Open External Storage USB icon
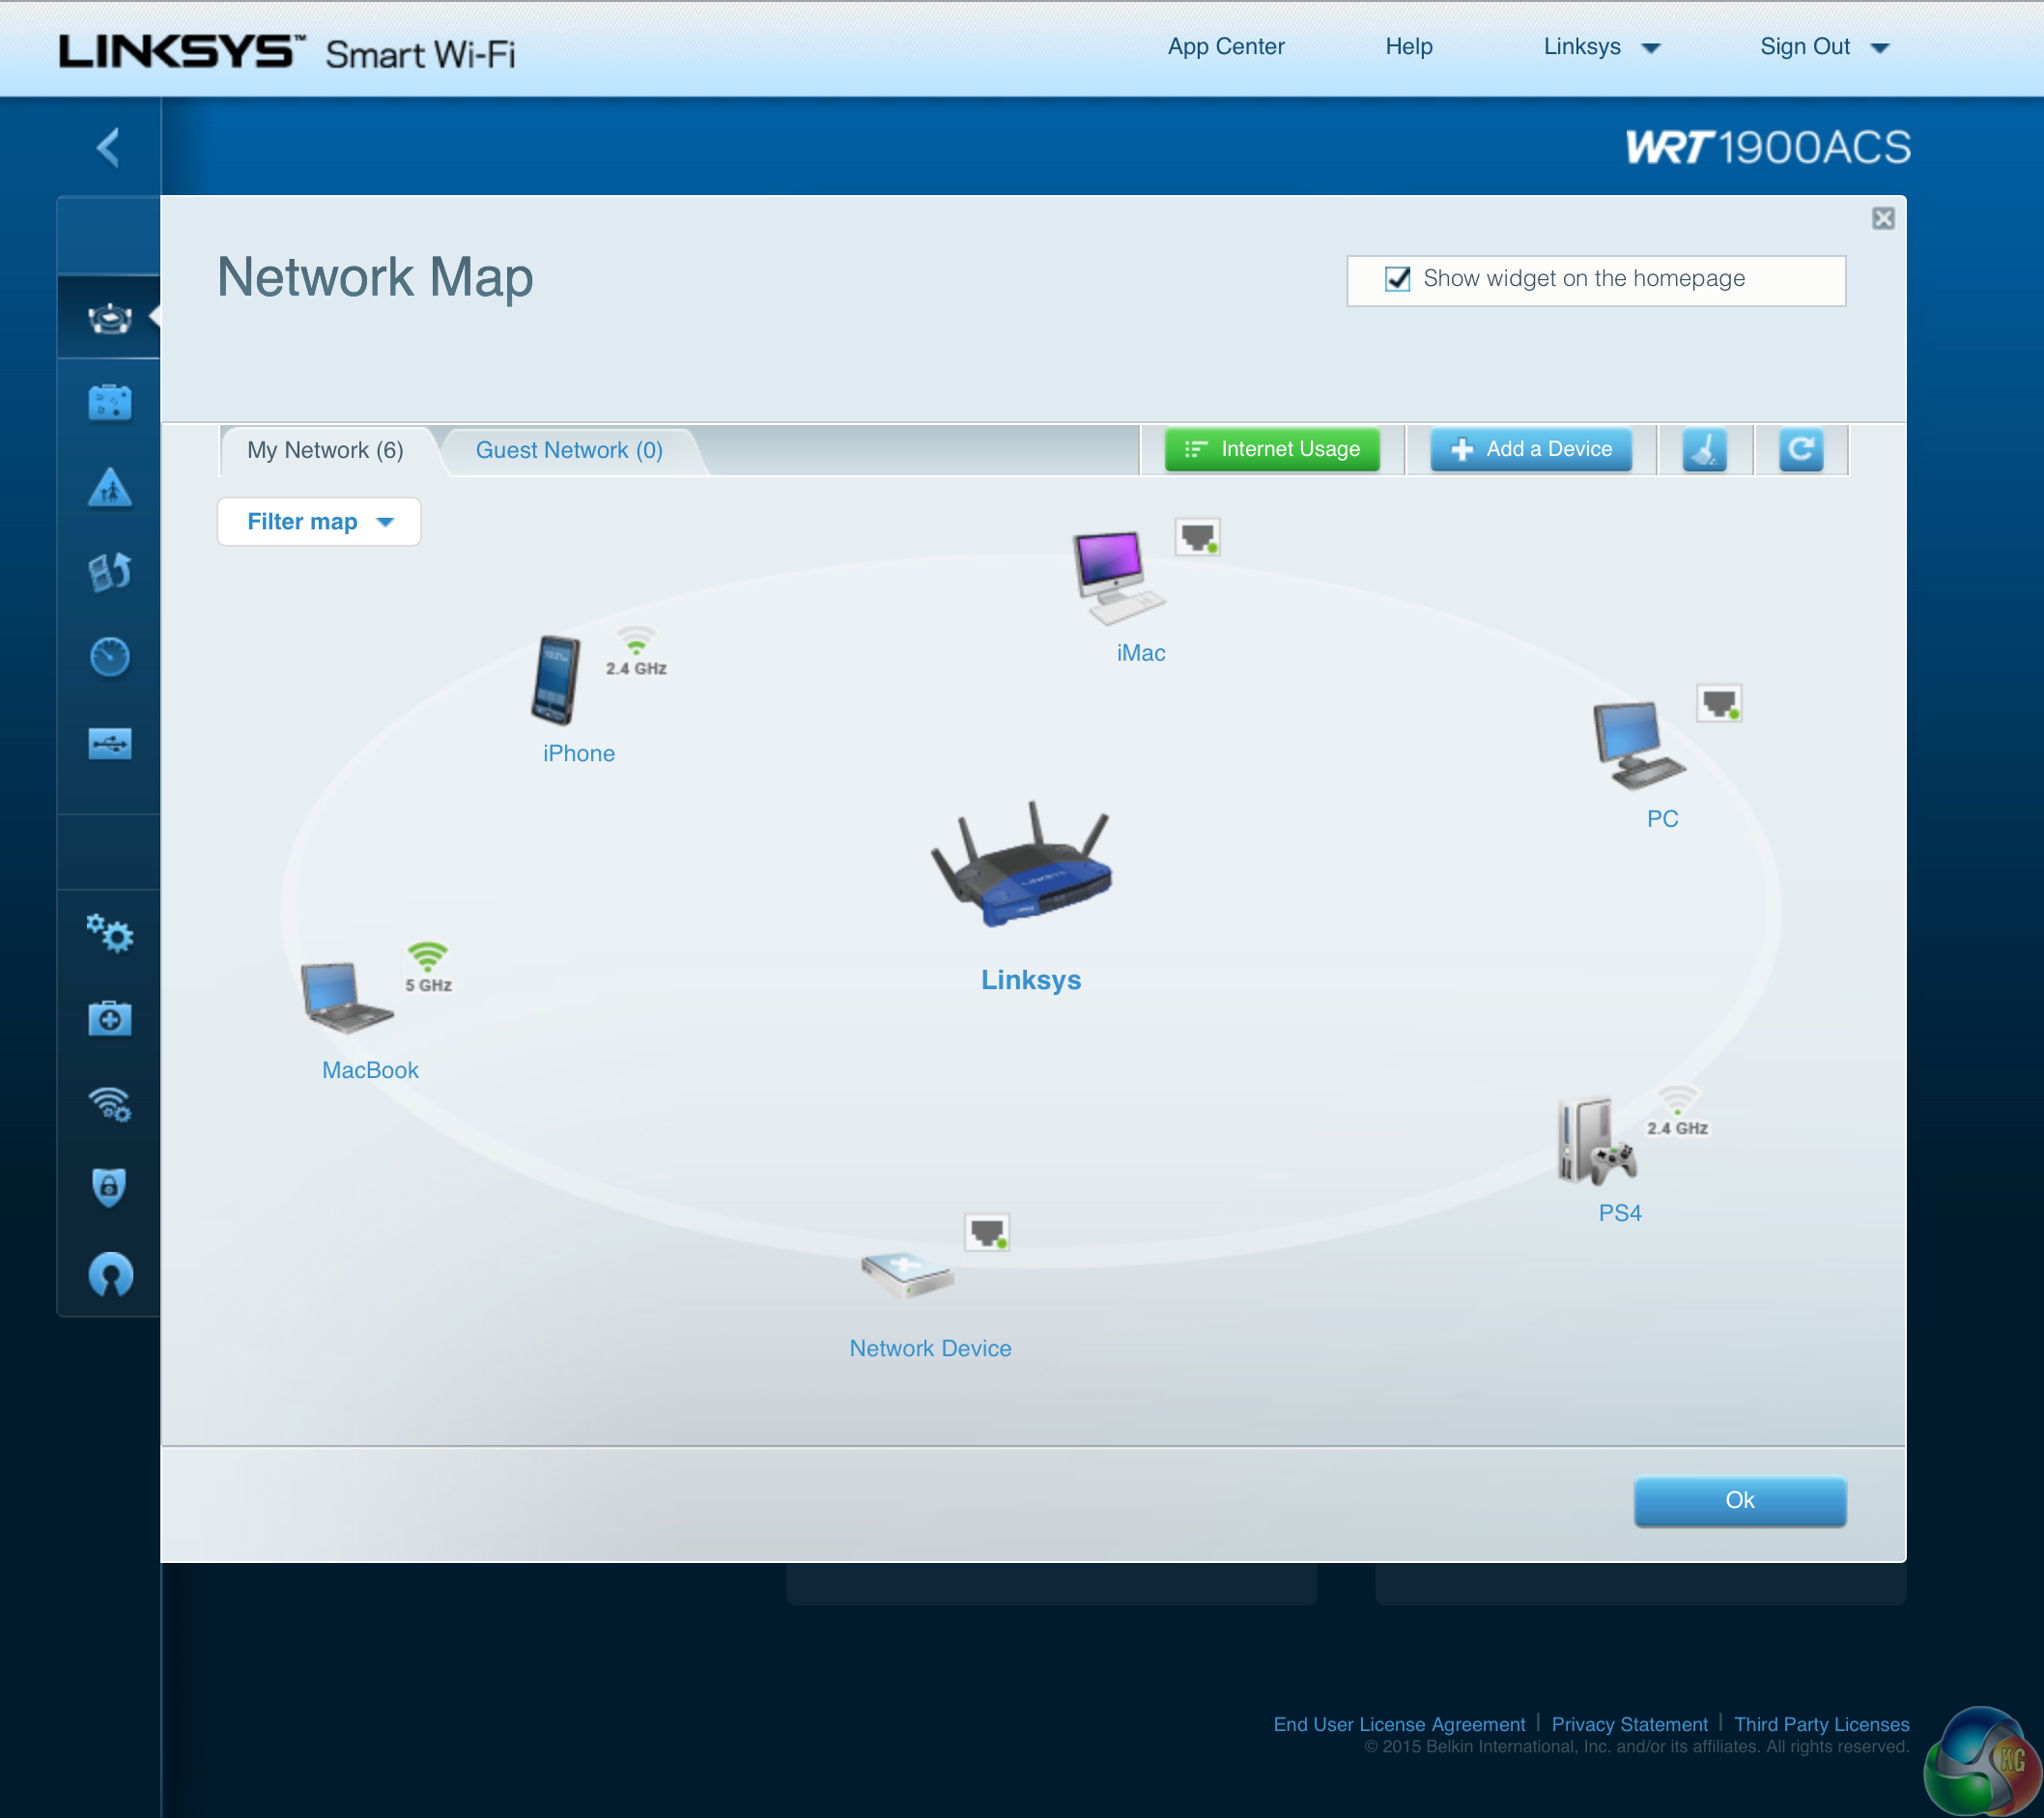2044x1818 pixels. point(110,743)
